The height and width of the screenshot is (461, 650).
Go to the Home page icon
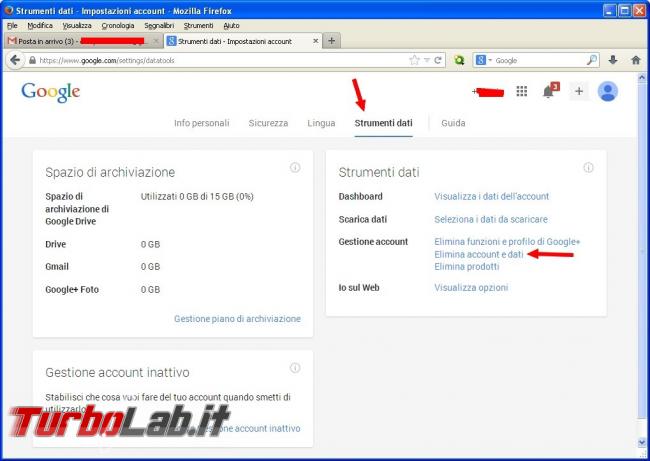tap(636, 61)
